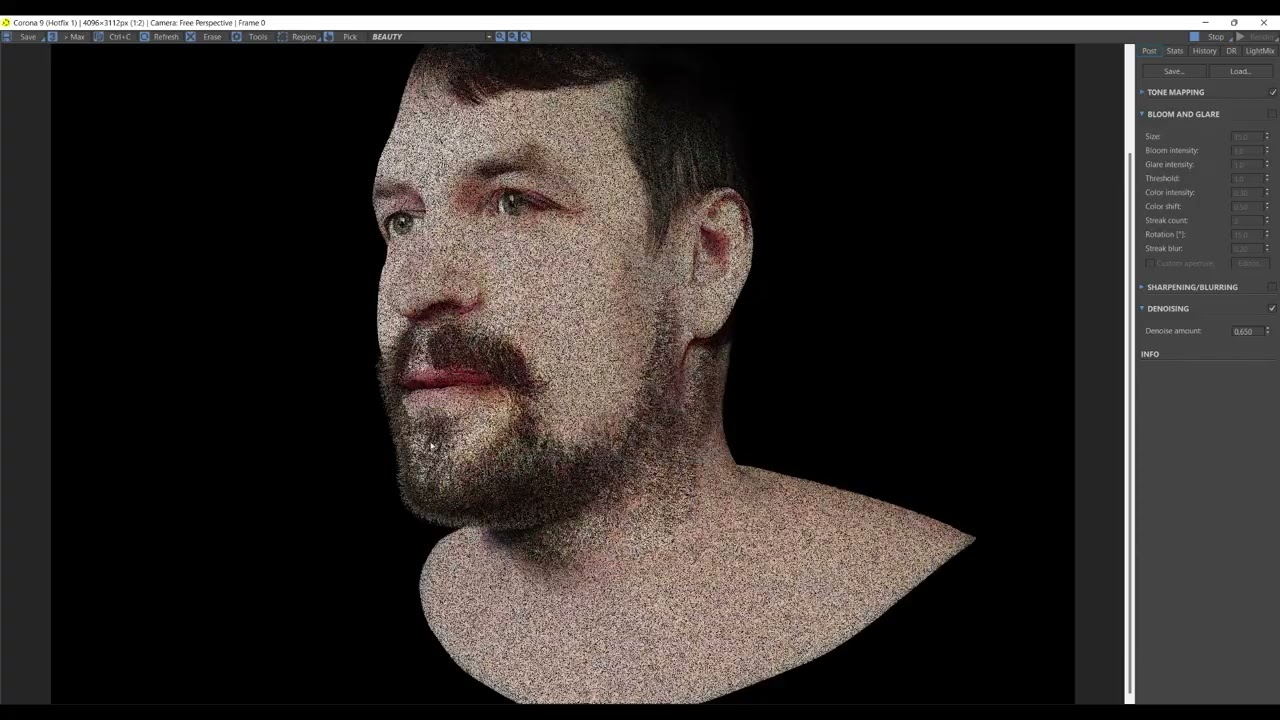Open the DR tab

(1231, 51)
